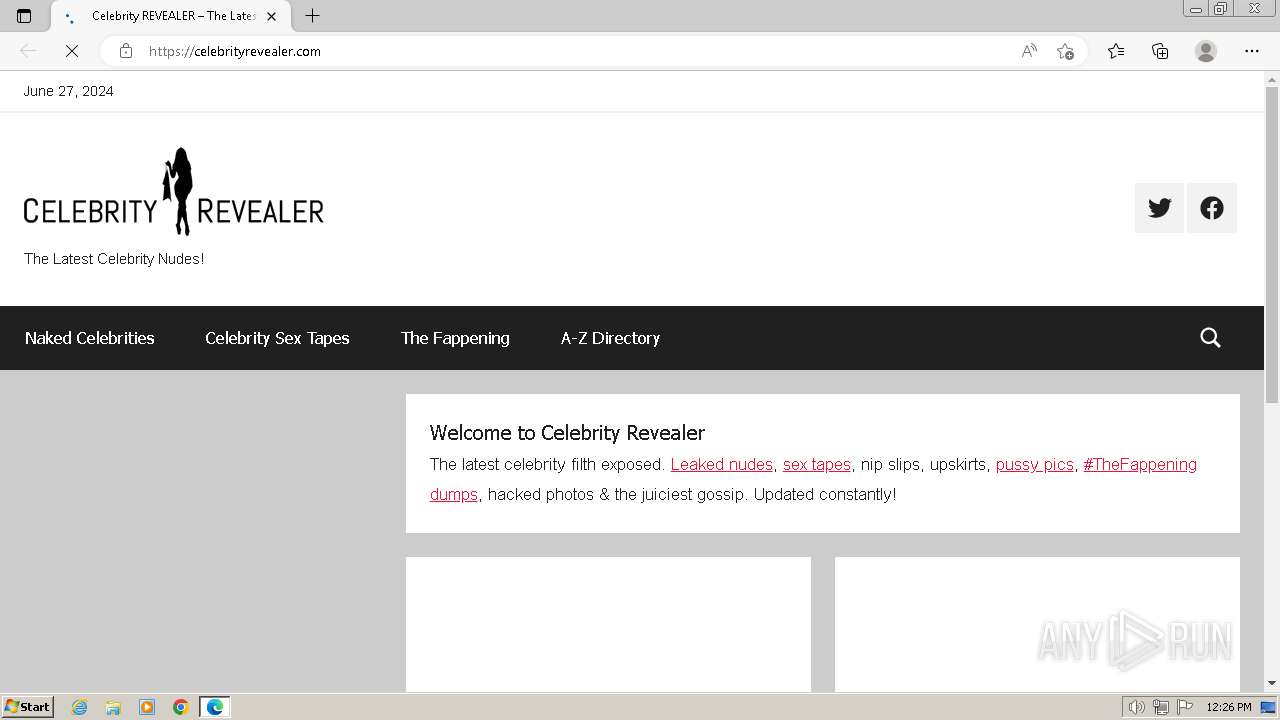Click the back navigation arrow
Viewport: 1280px width, 720px height.
28,51
